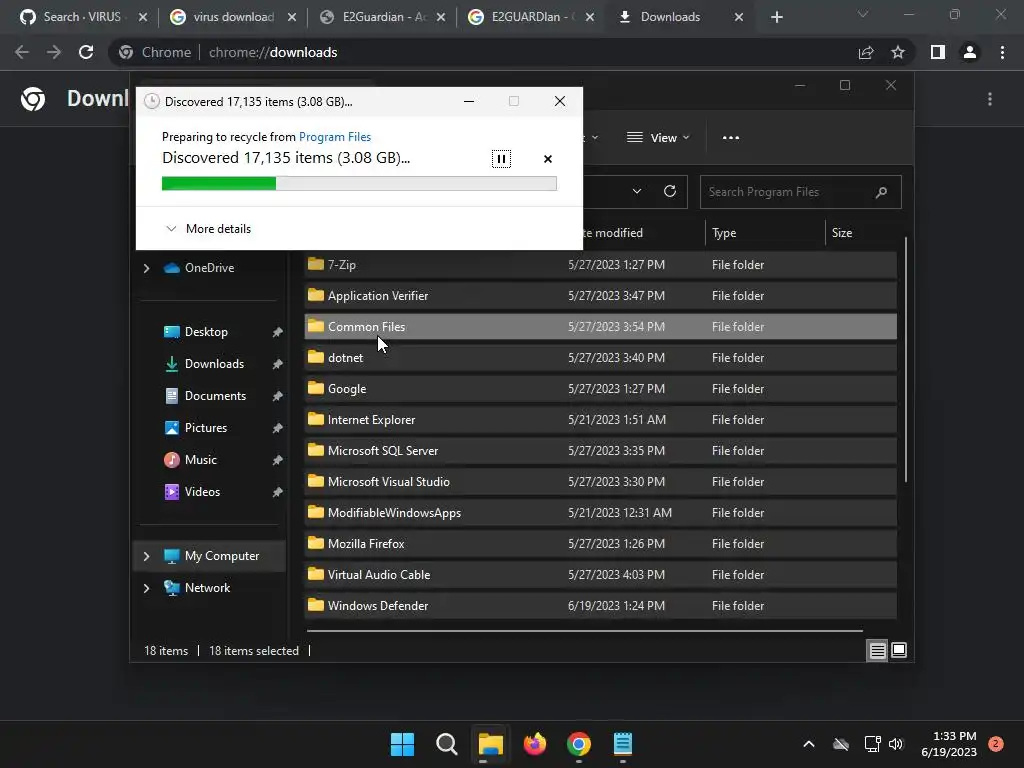Image resolution: width=1024 pixels, height=768 pixels.
Task: Click the search magnifier in Explorer
Action: click(x=881, y=192)
